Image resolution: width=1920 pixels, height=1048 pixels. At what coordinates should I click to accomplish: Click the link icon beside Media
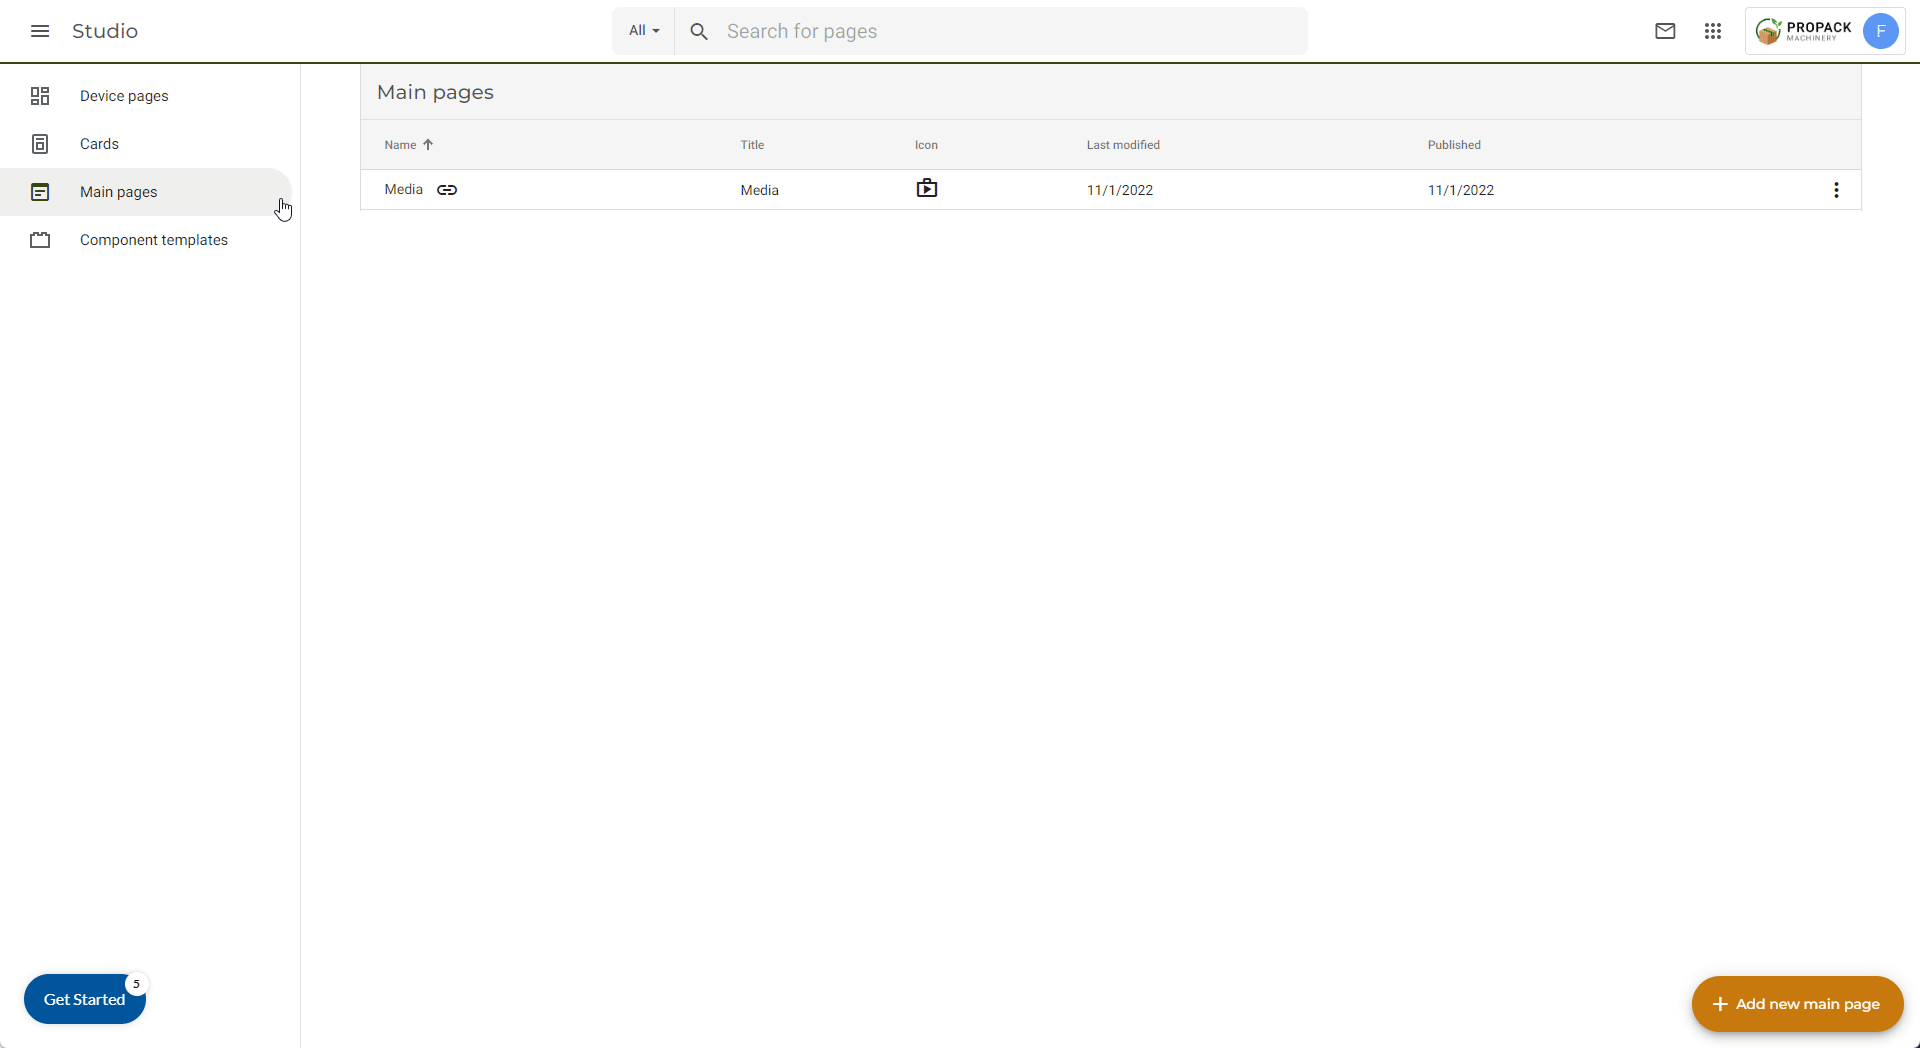(x=447, y=190)
